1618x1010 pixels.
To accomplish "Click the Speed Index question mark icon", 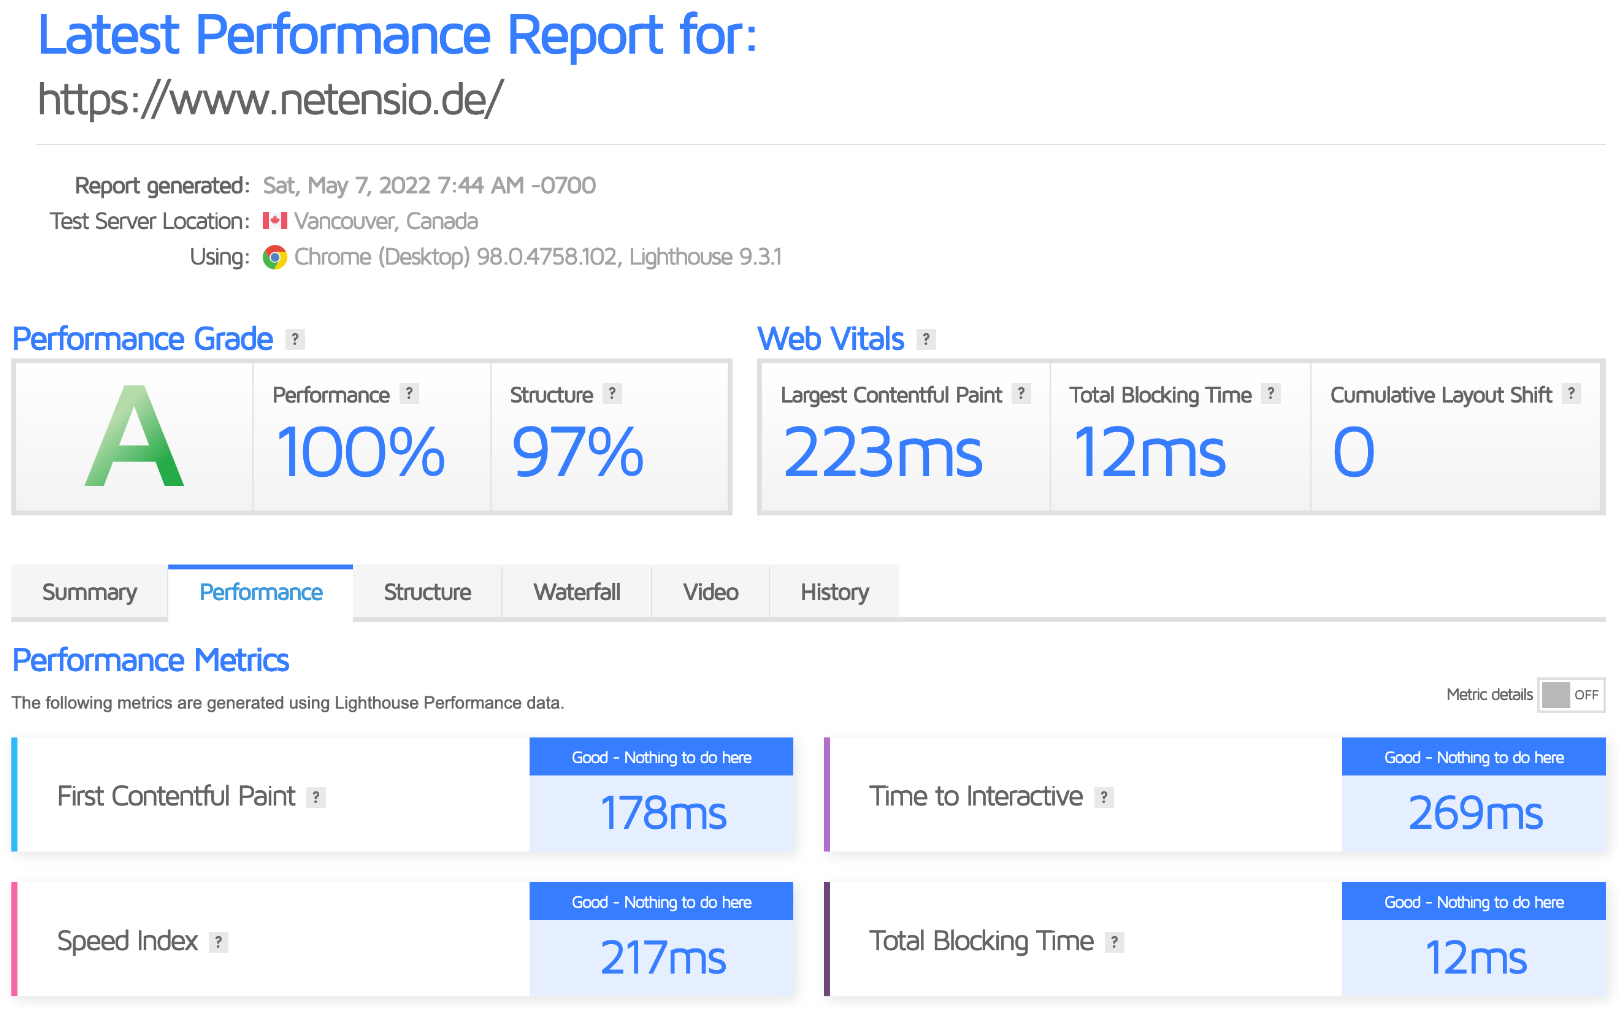I will click(x=219, y=942).
